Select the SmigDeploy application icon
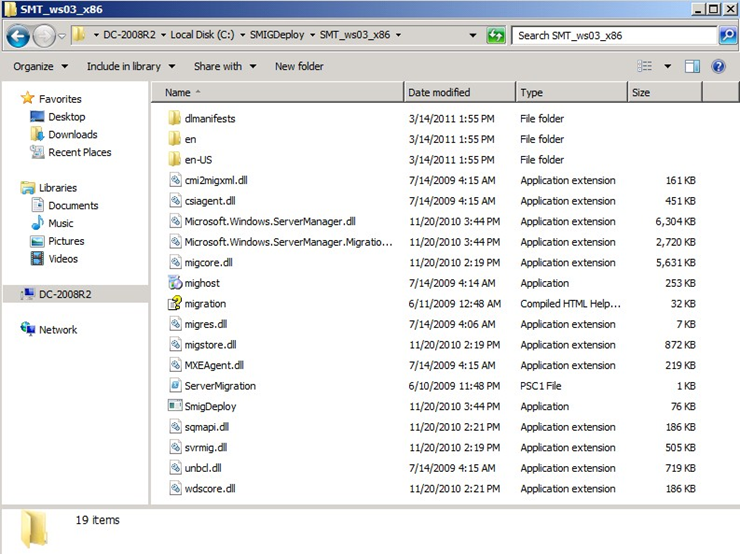Image resolution: width=740 pixels, height=554 pixels. coord(175,406)
